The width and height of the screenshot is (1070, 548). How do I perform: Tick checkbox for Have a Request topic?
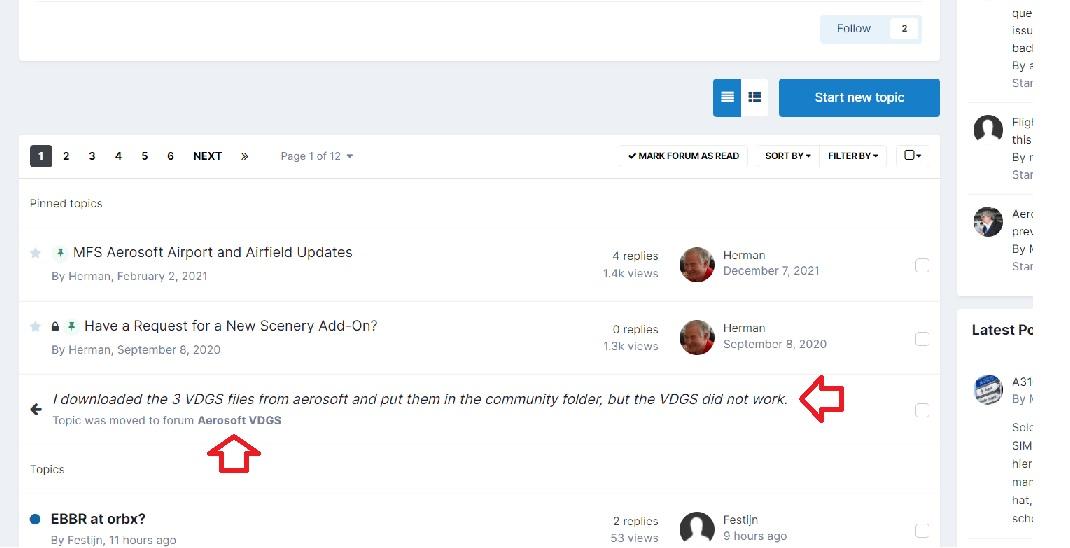(922, 339)
